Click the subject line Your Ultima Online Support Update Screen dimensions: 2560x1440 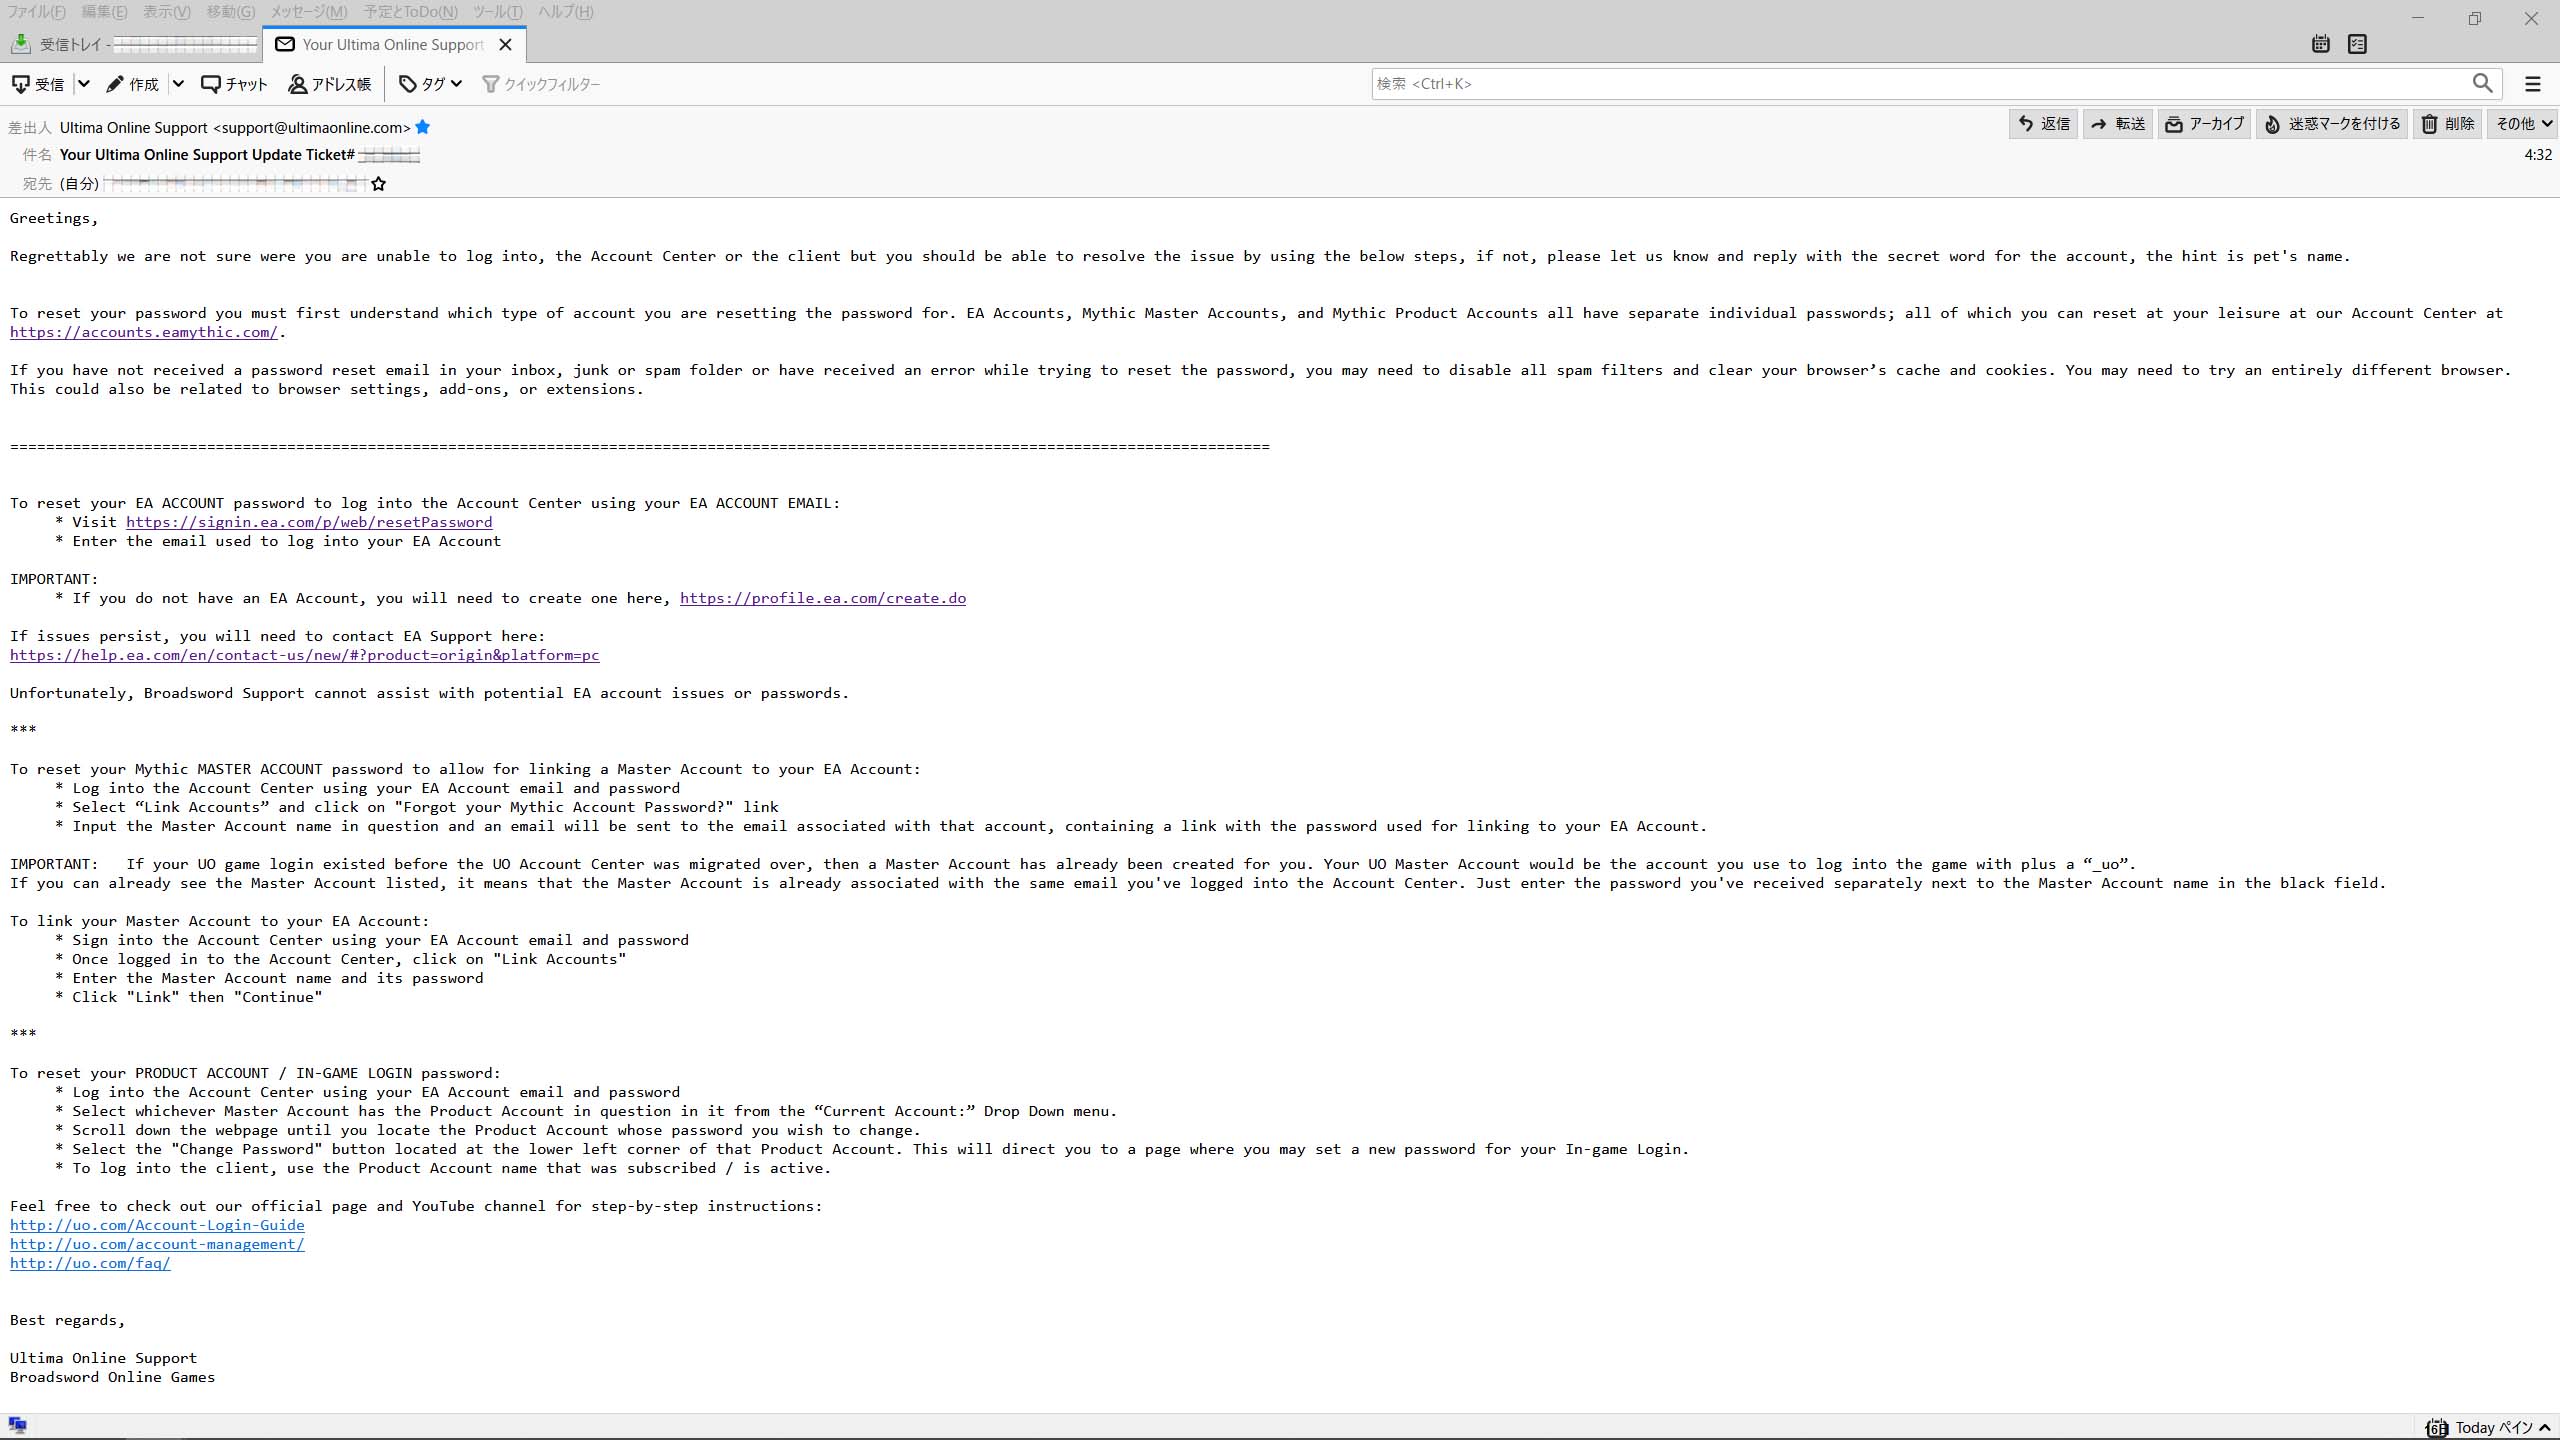(207, 155)
